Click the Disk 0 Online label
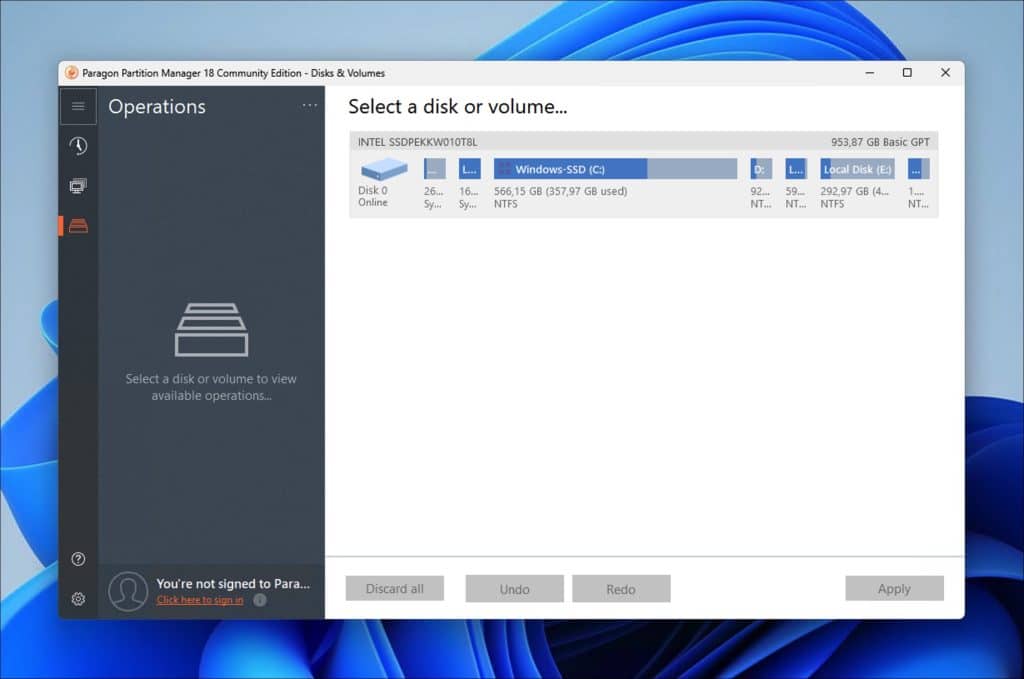Screen dimensions: 1024x679 [373, 196]
